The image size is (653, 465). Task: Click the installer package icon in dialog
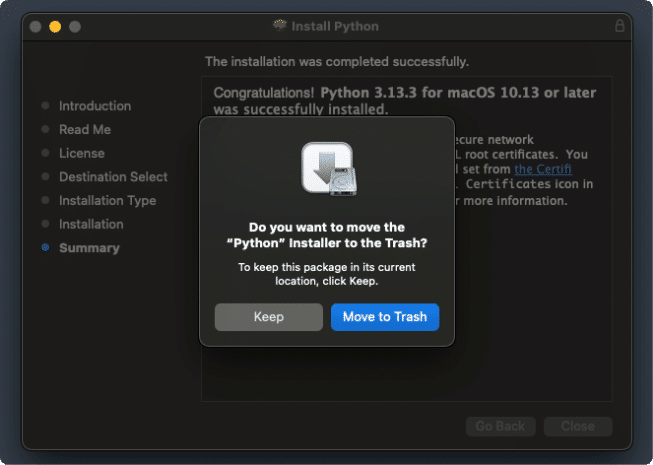tap(329, 169)
